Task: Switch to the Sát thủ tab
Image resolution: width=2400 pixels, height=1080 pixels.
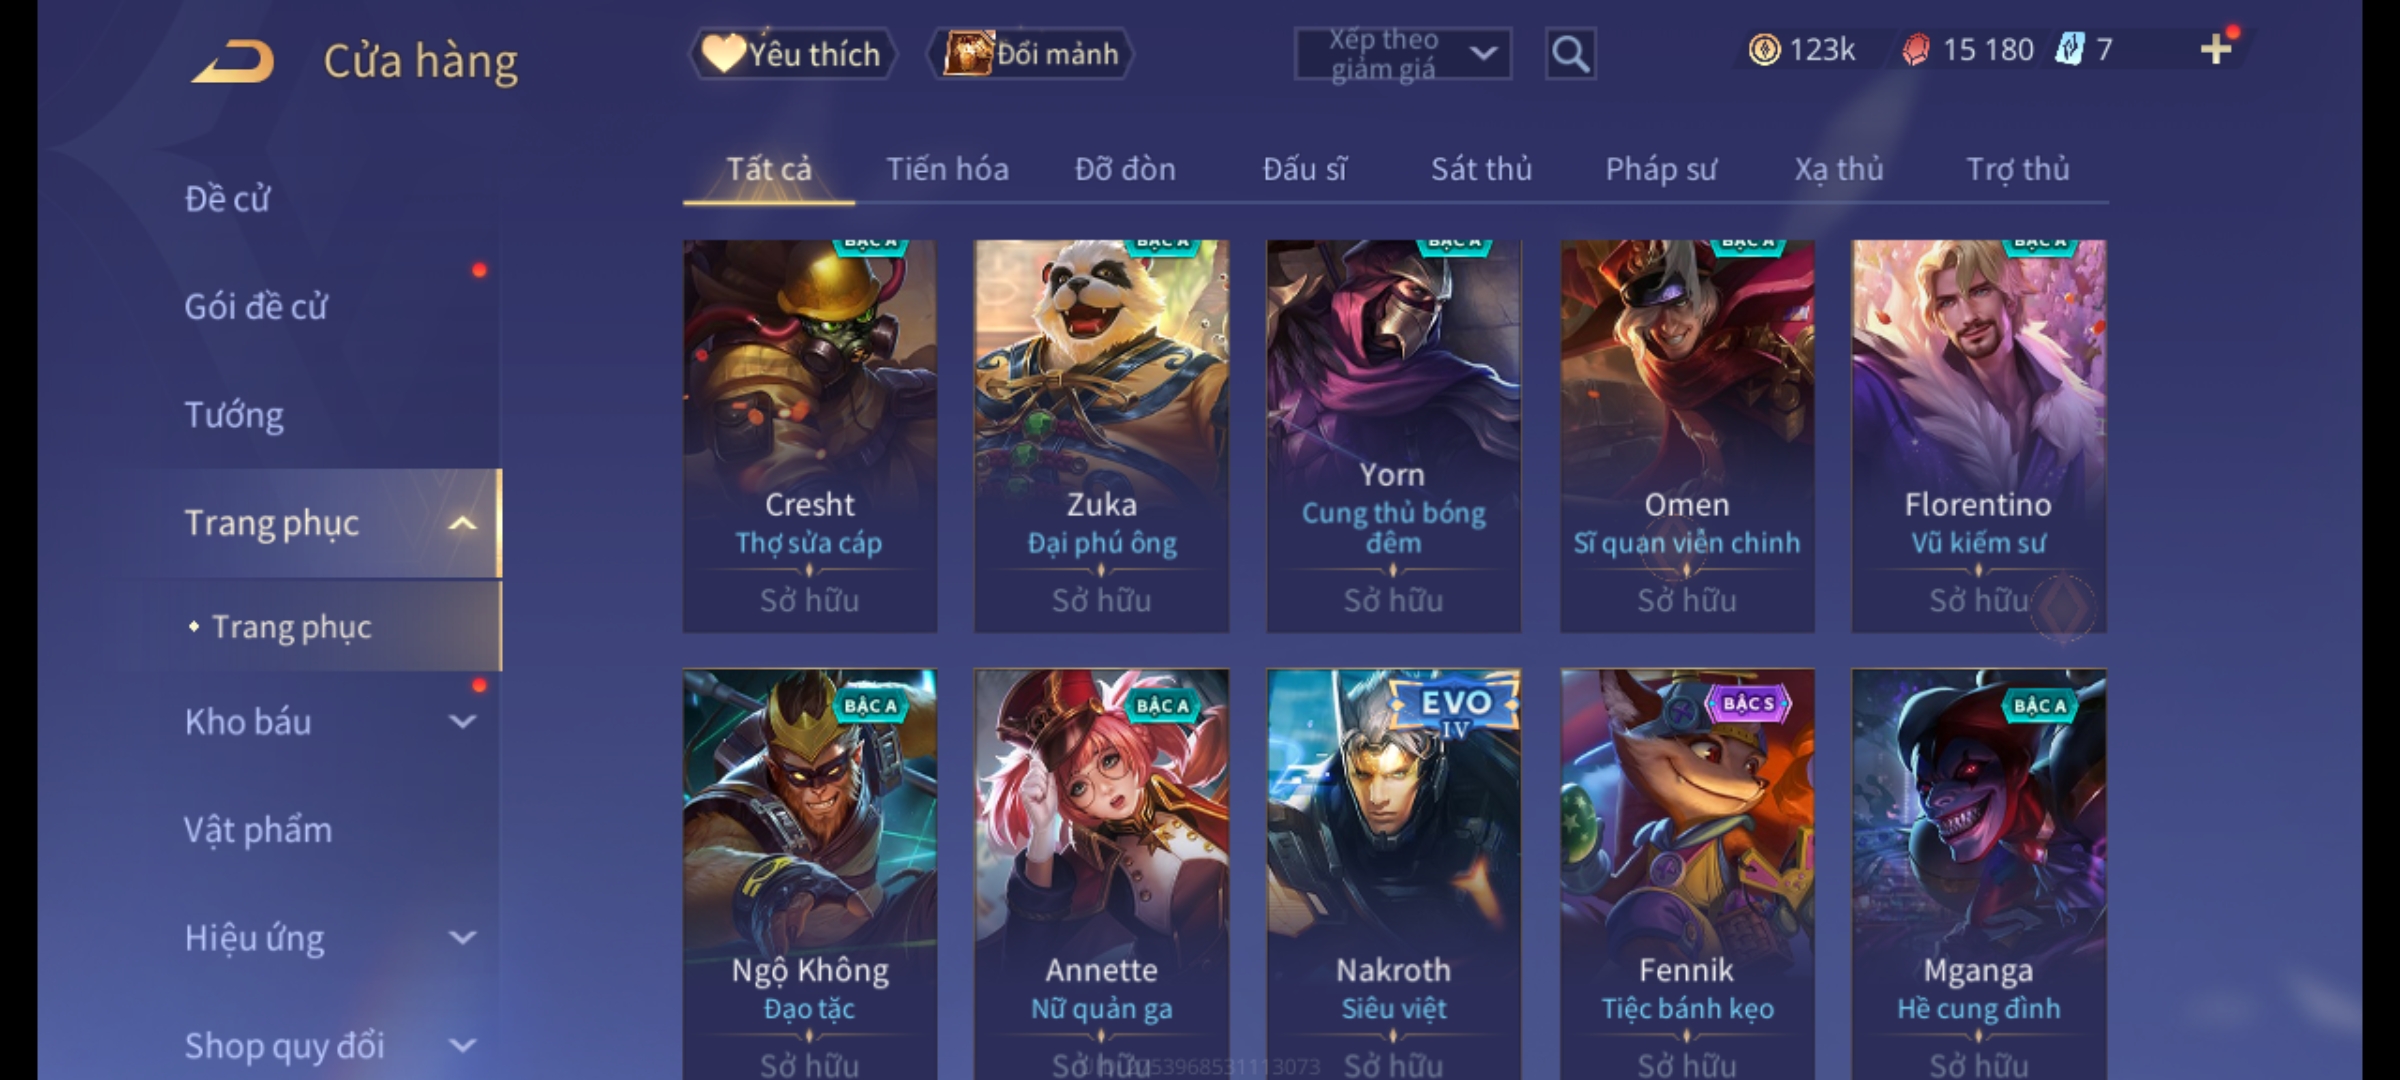Action: (x=1481, y=169)
